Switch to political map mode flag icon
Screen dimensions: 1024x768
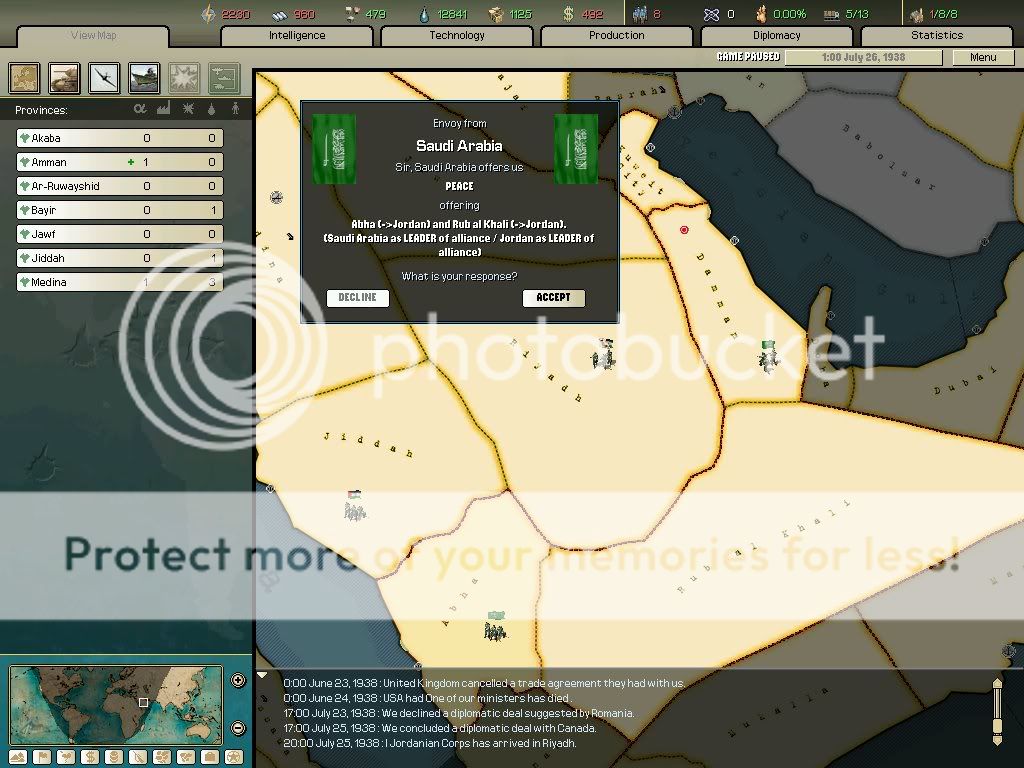tap(43, 757)
